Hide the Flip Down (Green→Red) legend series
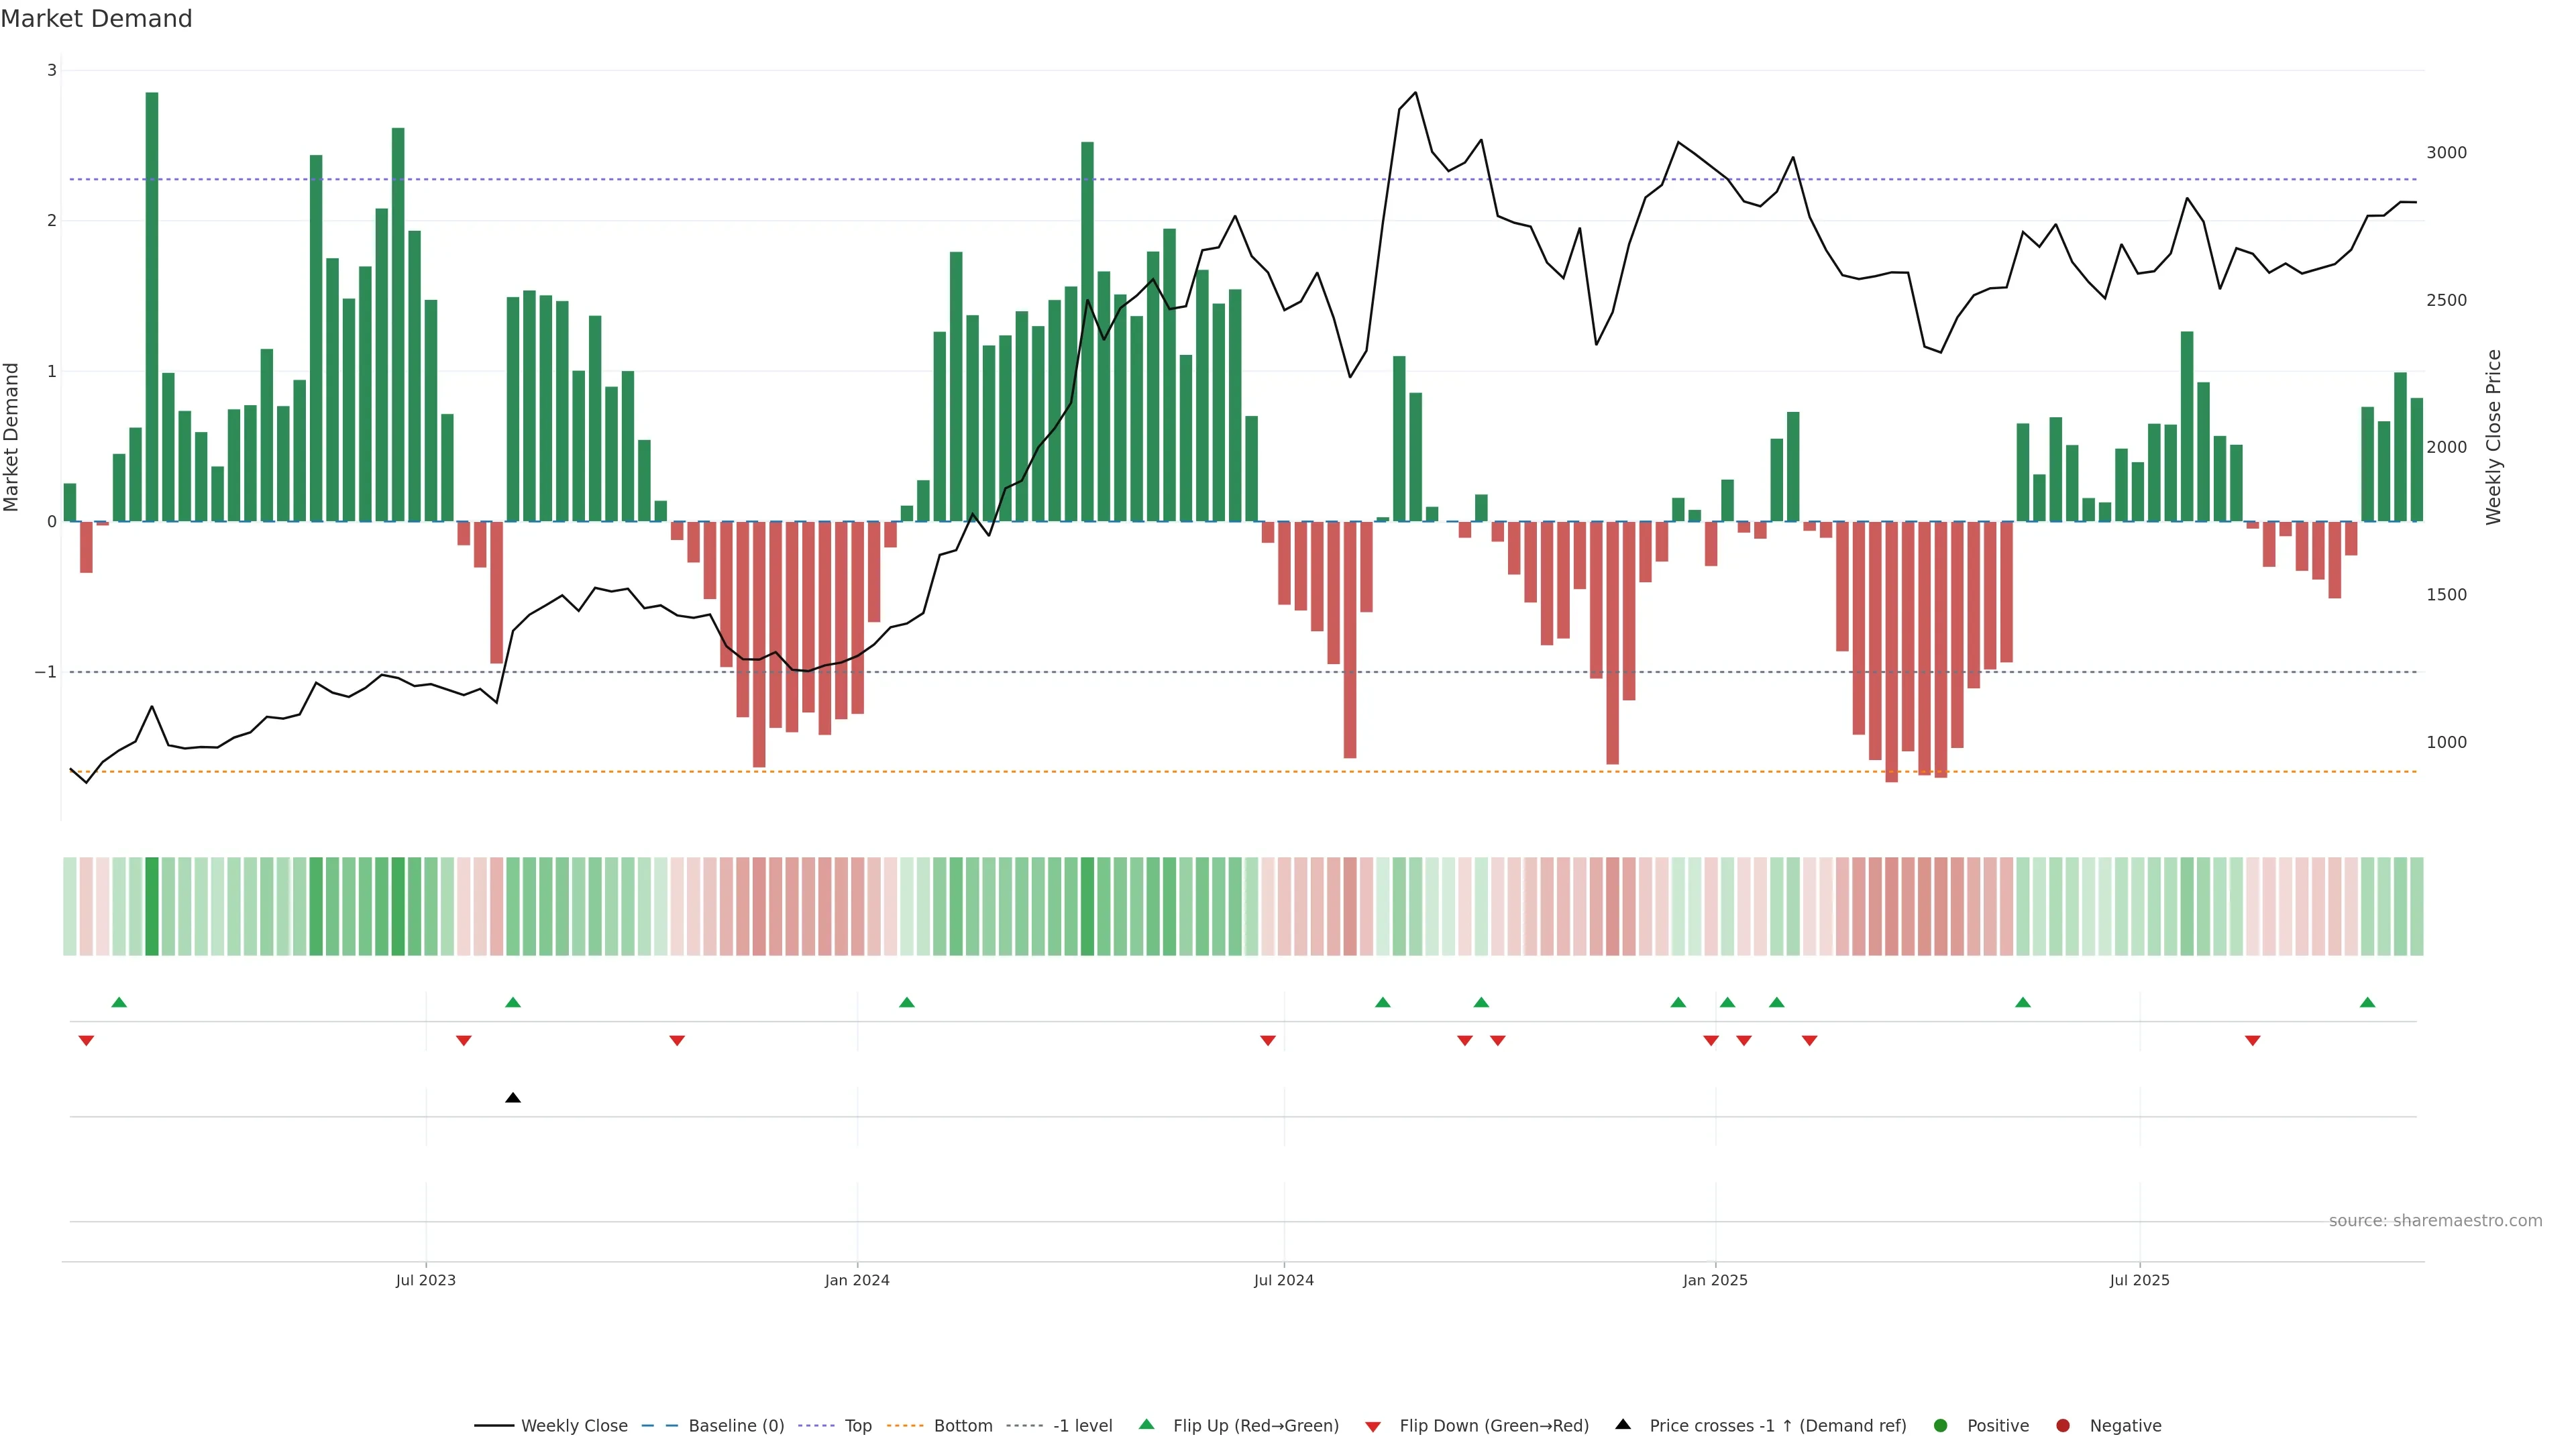2576x1449 pixels. (x=1493, y=1426)
